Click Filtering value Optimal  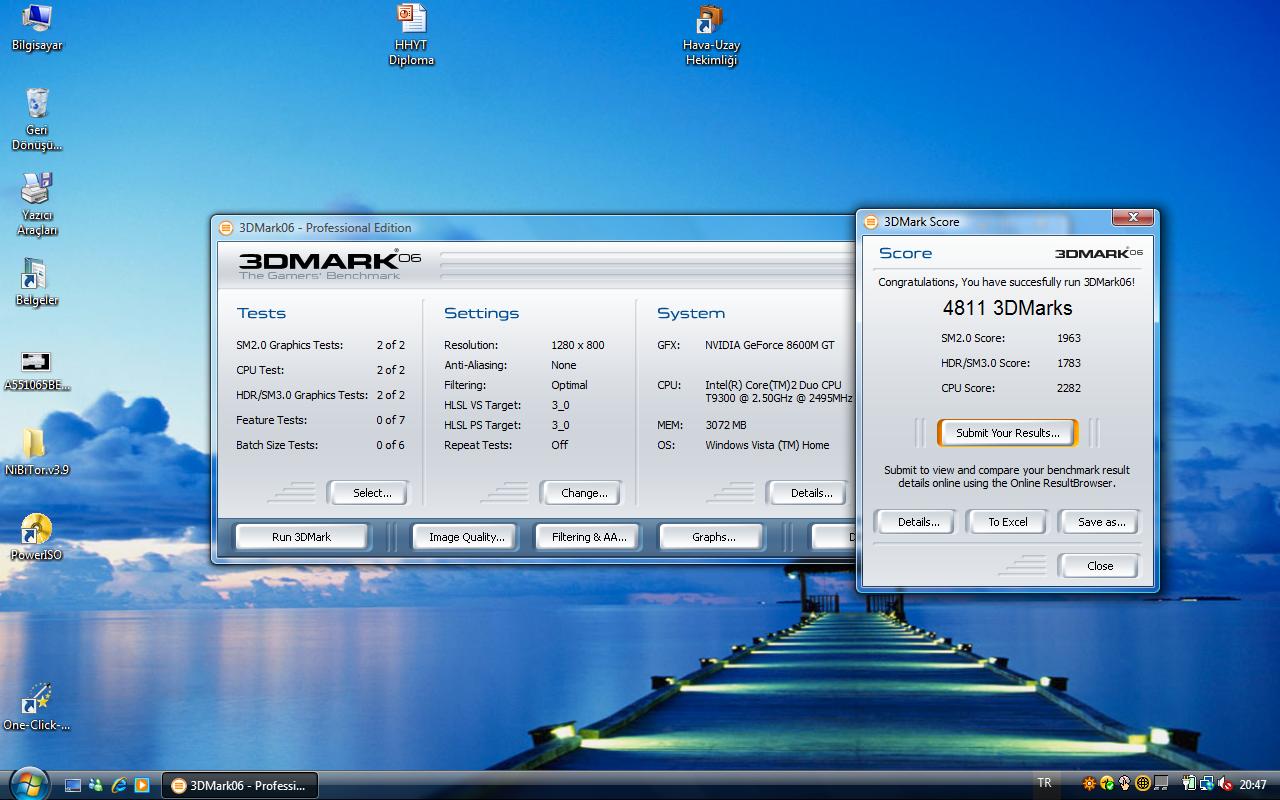[569, 385]
